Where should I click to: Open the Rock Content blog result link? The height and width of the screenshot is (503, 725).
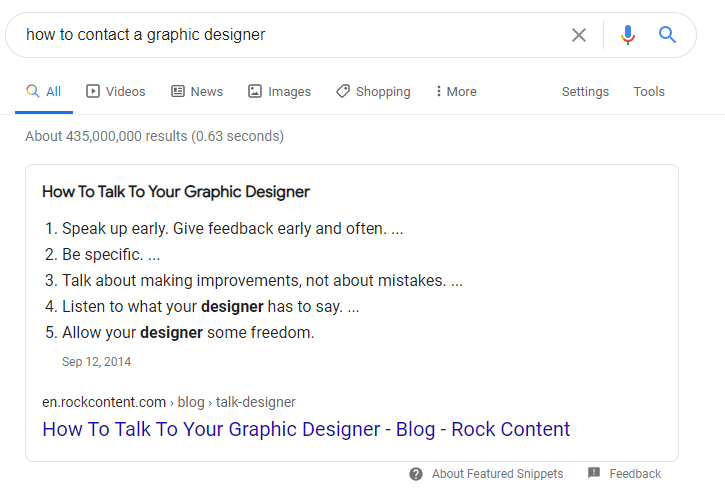click(306, 429)
